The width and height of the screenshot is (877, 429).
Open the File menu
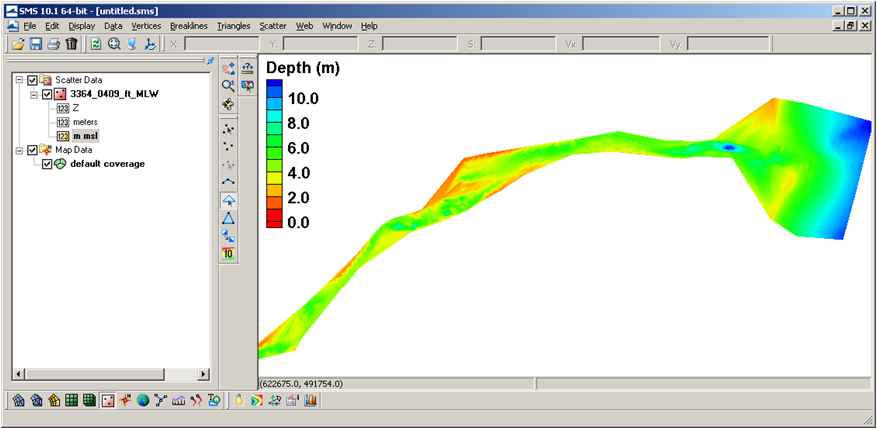[30, 26]
